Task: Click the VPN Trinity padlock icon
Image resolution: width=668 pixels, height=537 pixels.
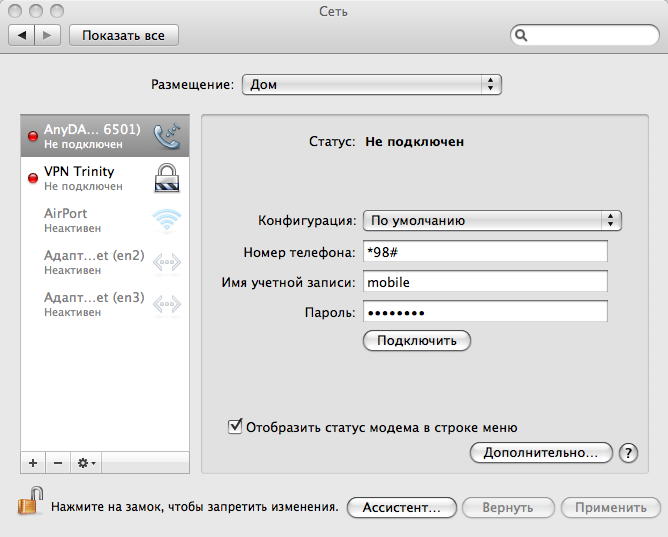Action: [167, 178]
